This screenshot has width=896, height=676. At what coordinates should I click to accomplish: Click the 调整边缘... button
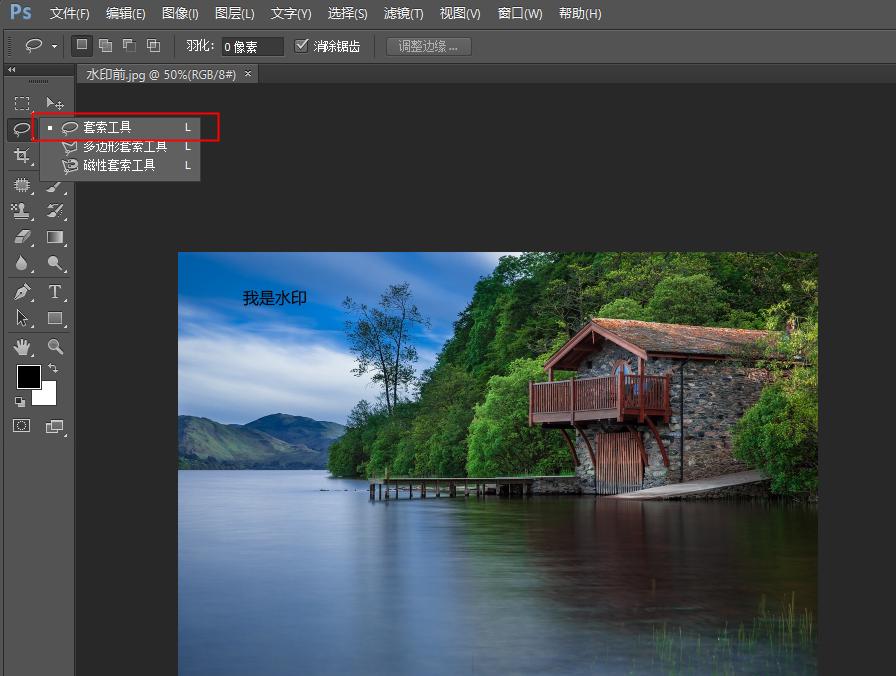point(428,46)
